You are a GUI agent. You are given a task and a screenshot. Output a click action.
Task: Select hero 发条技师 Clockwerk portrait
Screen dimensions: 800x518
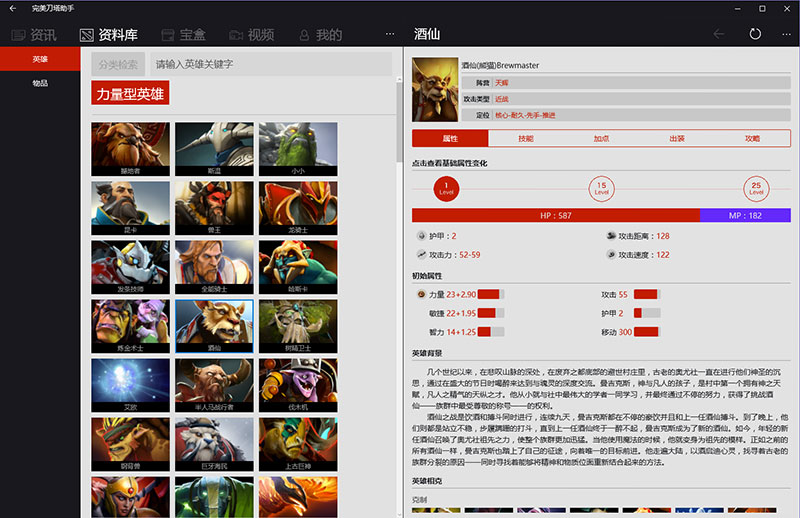[x=131, y=267]
